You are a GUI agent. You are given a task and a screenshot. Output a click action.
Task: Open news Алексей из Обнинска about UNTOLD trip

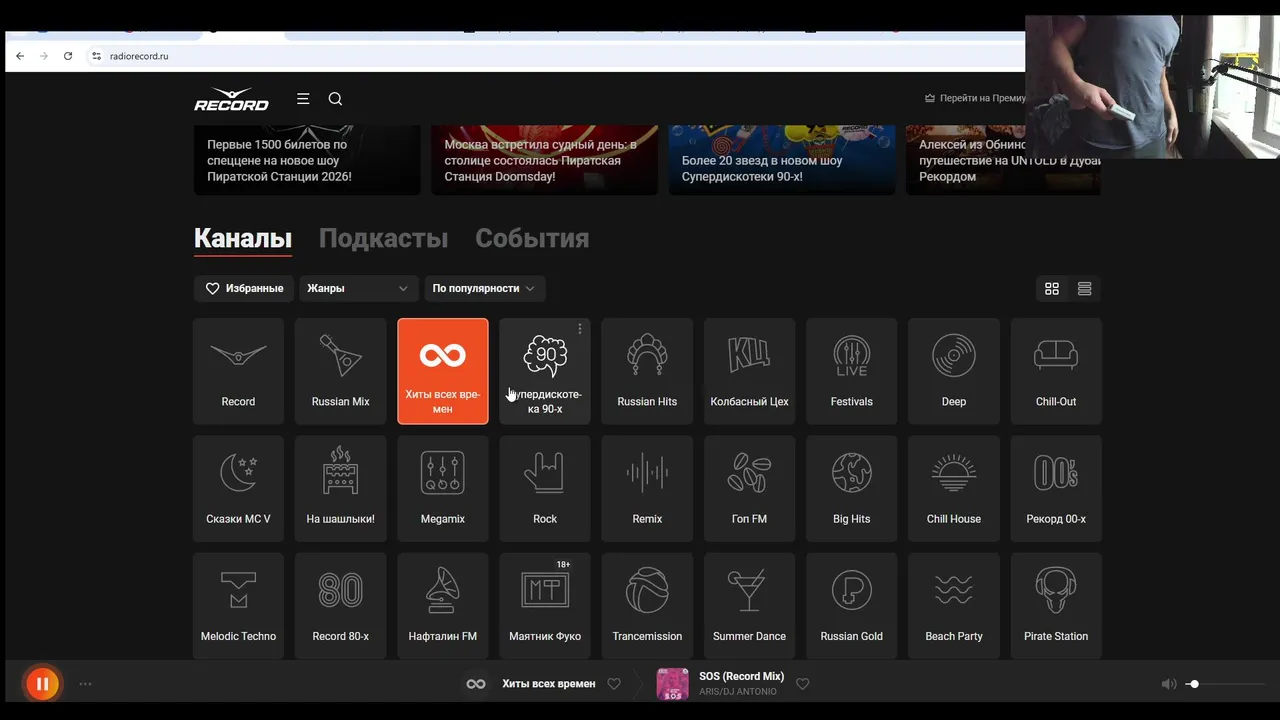(x=1003, y=160)
